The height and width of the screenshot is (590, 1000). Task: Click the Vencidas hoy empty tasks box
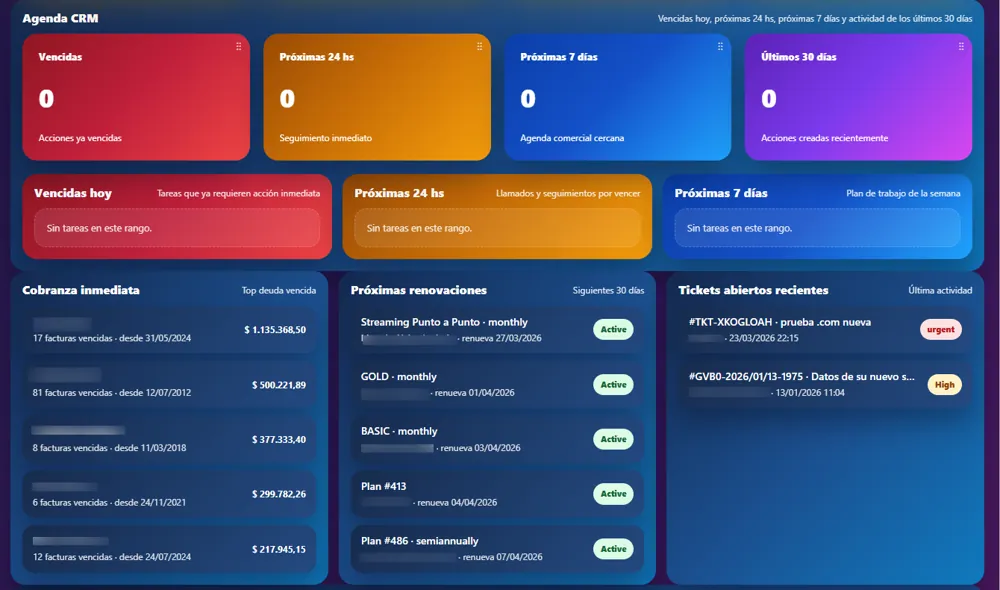click(x=177, y=228)
